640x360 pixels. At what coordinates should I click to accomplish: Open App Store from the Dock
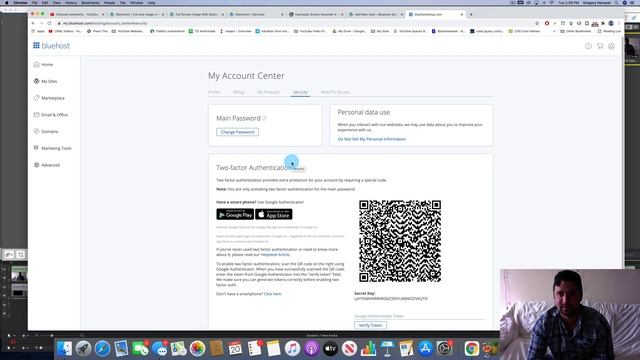(x=425, y=349)
